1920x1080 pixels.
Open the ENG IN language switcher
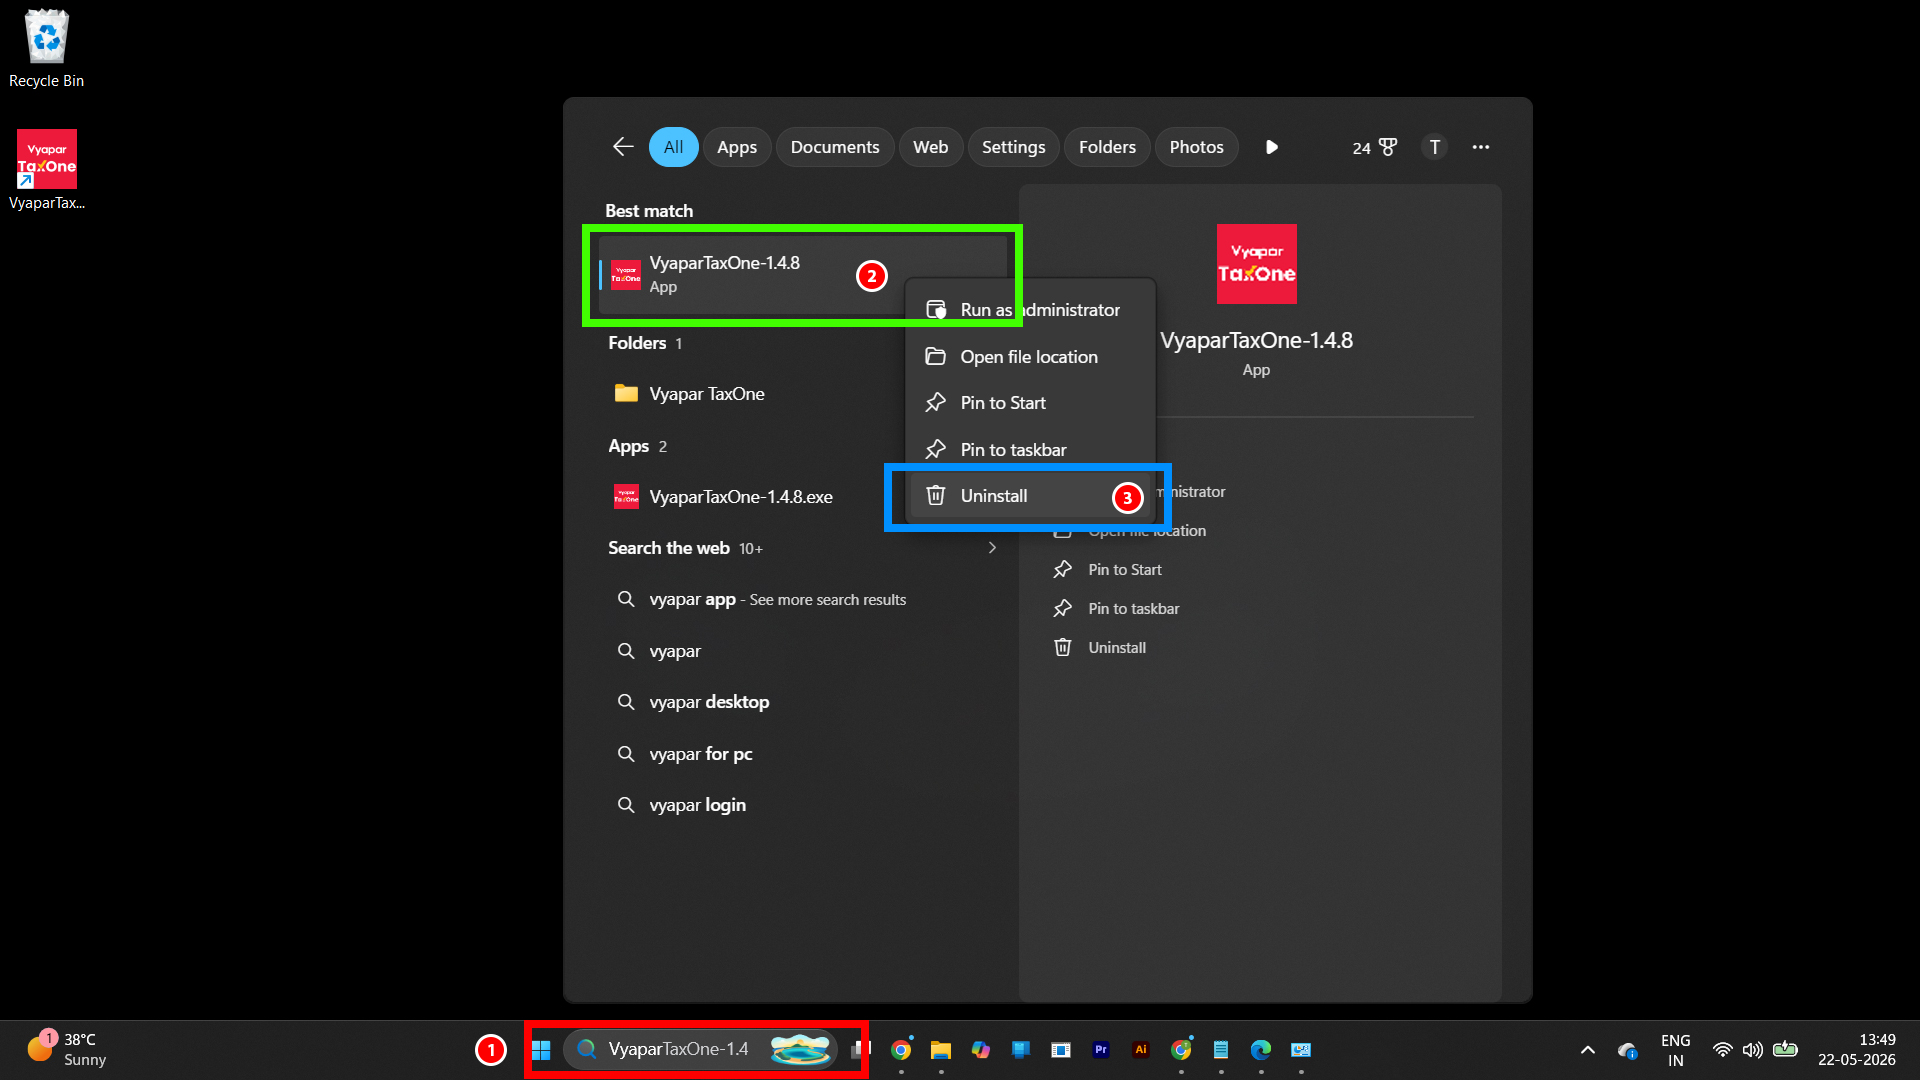coord(1676,1050)
